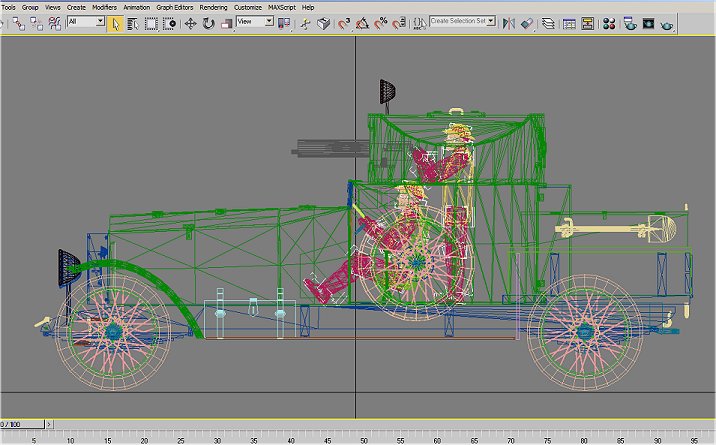Screen dimensions: 716x445
Task: Open the Create Selection Set dropdown
Action: pos(491,21)
